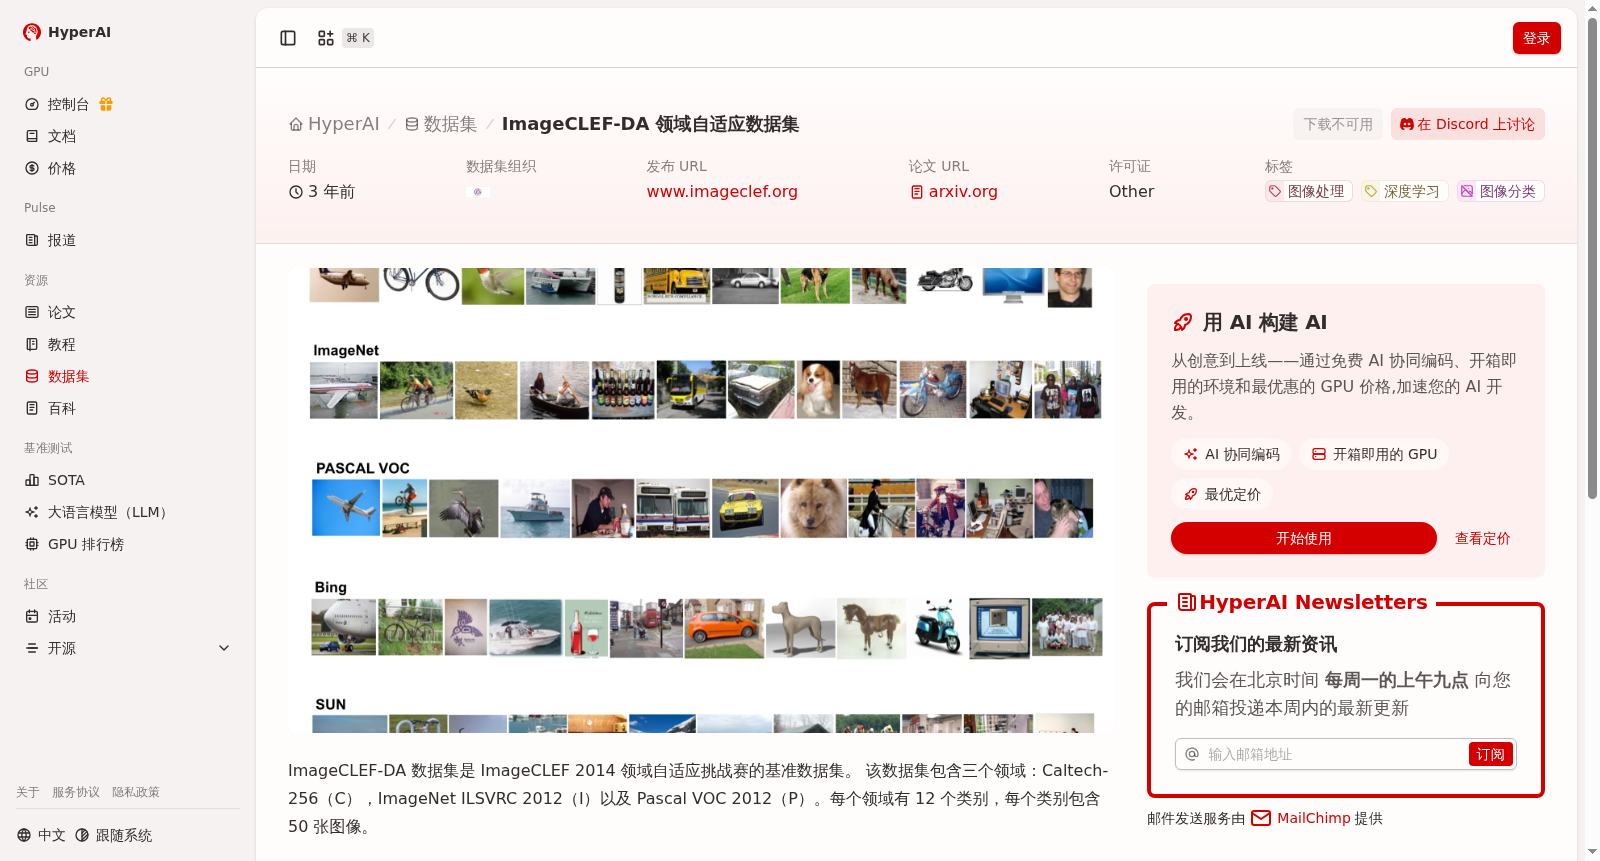
Task: Toggle the sidebar panel icon
Action: pyautogui.click(x=288, y=38)
